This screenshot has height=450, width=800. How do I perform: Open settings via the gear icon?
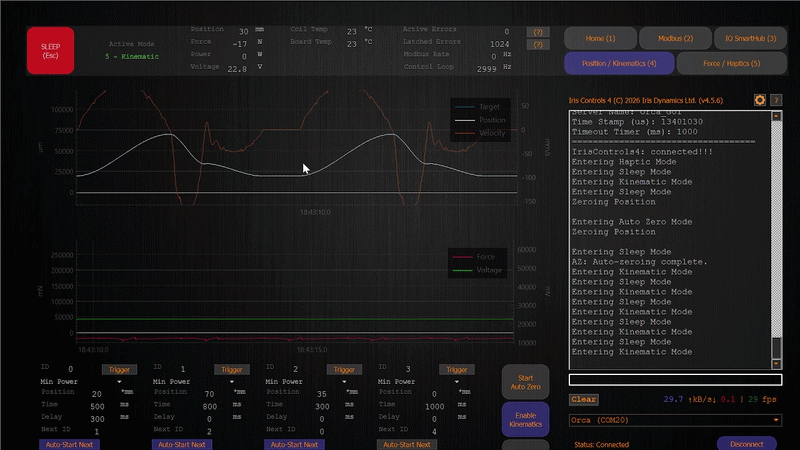coord(759,100)
